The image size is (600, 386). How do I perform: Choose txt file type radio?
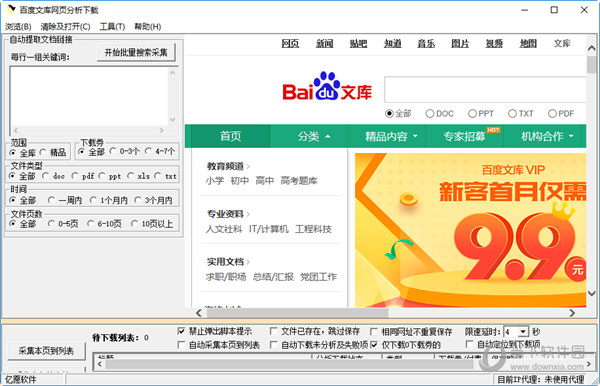click(157, 176)
